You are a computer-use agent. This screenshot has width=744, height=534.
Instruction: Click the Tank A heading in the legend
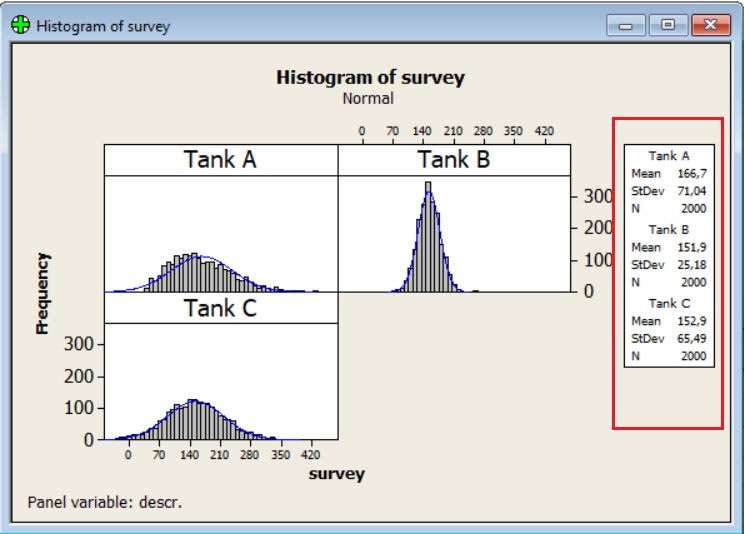669,156
